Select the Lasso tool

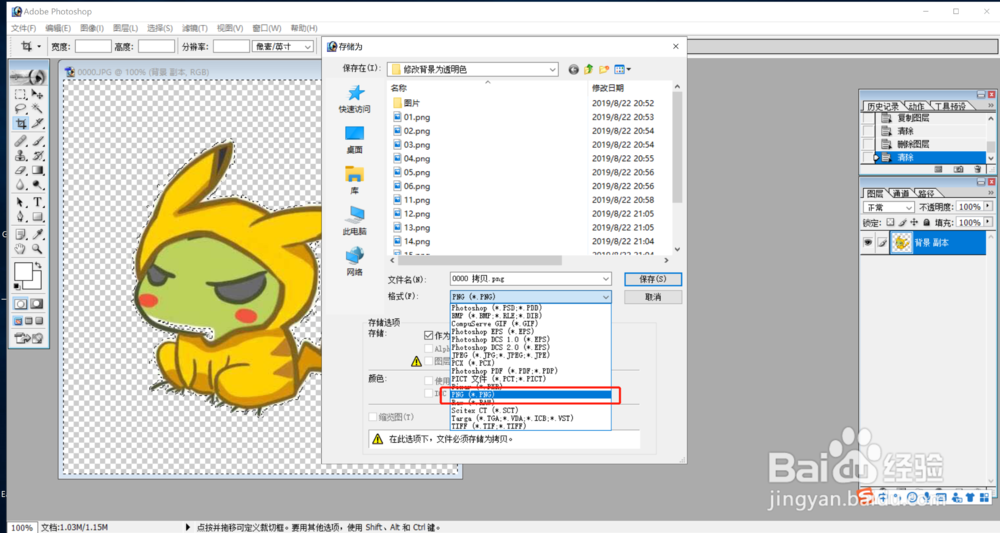[x=20, y=109]
